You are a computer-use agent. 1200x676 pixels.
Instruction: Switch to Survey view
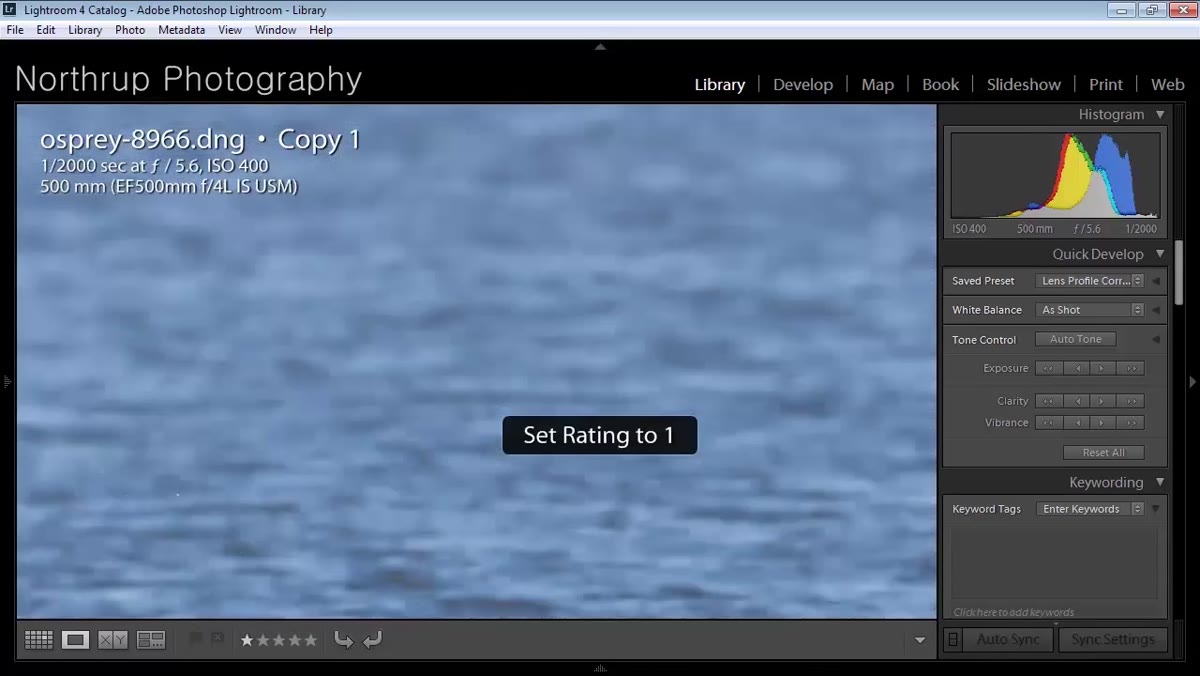(151, 640)
